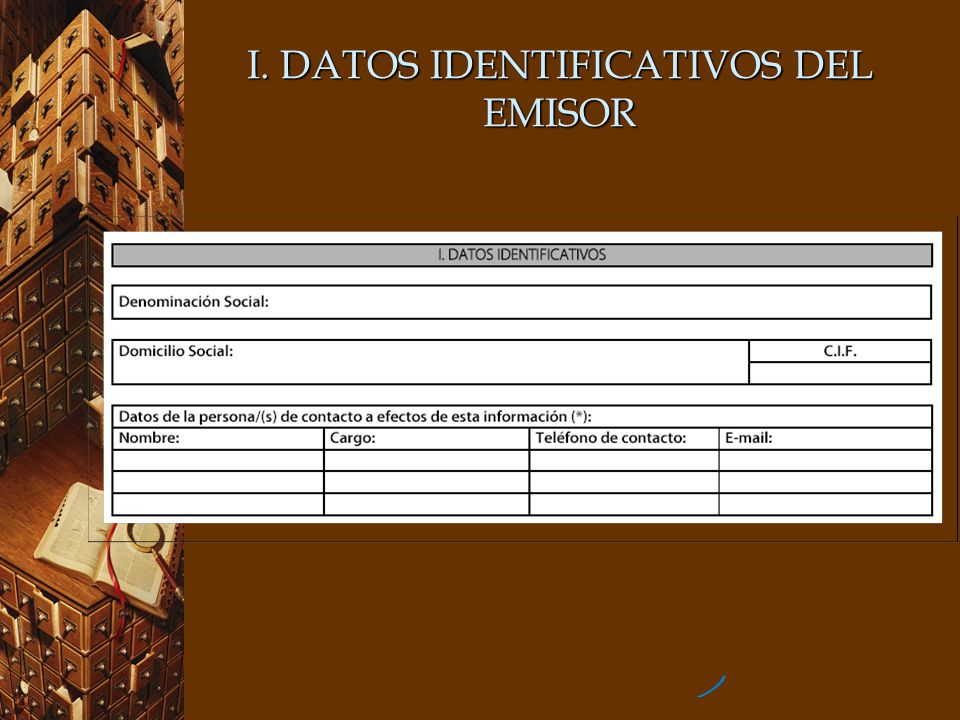The width and height of the screenshot is (960, 720).
Task: Click the 'Cargo:' column header
Action: pos(426,438)
